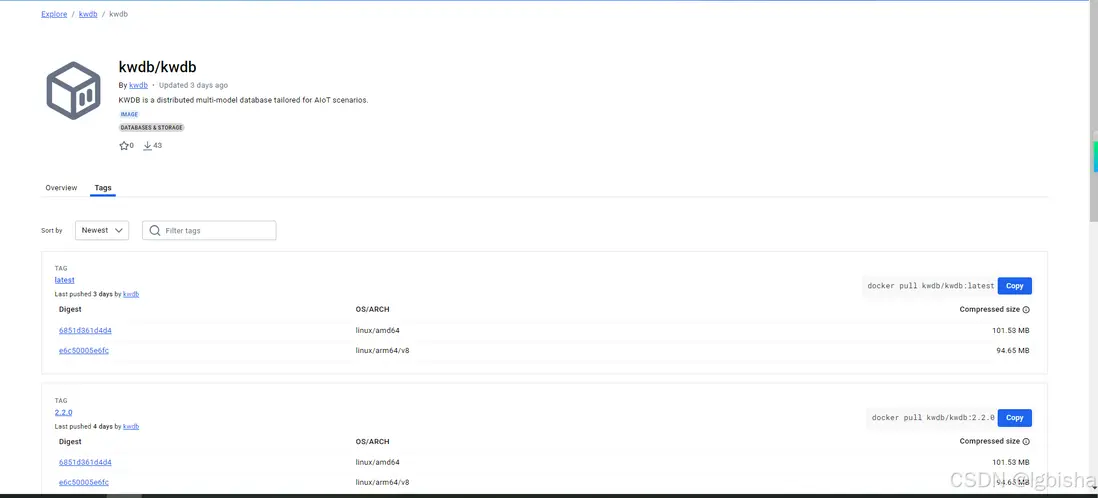Click 101.53 MB size under latest tag
The image size is (1098, 498).
point(1010,331)
